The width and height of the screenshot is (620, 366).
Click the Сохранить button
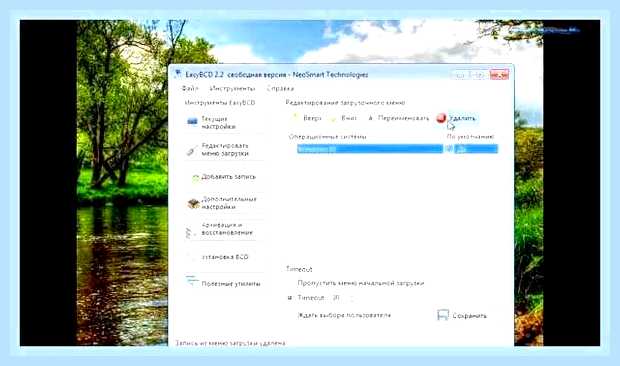click(x=462, y=315)
